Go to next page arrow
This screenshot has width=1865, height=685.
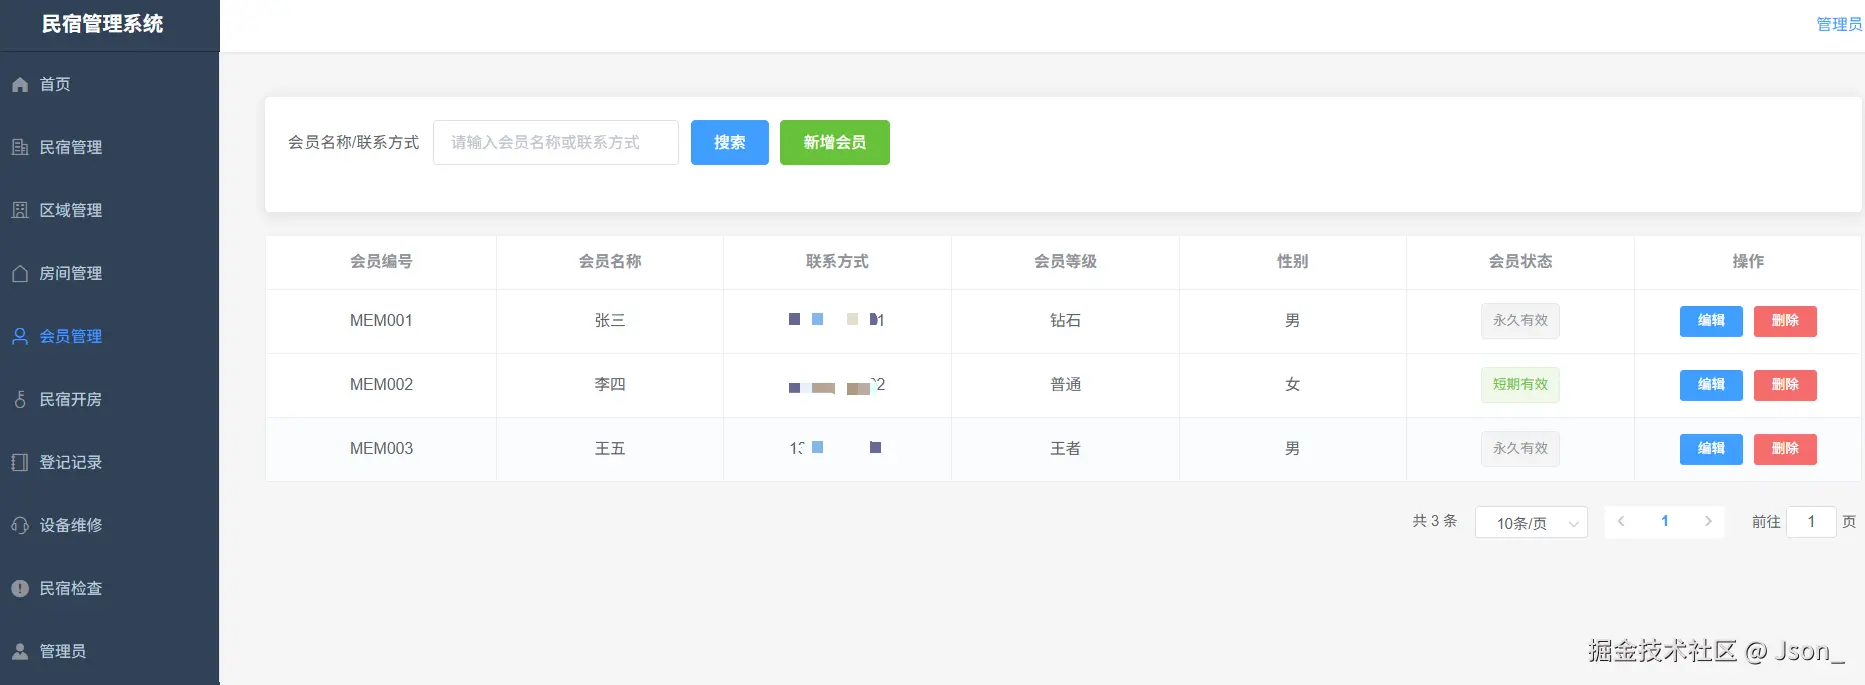1708,521
